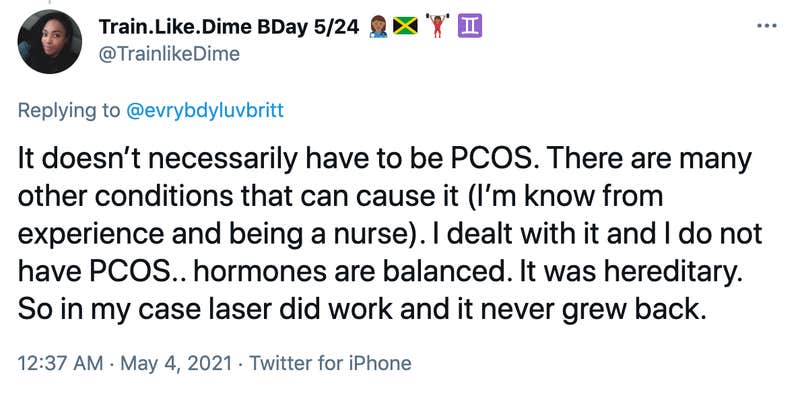Click 'other conditions that can cause it'
800x393 pixels.
point(237,198)
